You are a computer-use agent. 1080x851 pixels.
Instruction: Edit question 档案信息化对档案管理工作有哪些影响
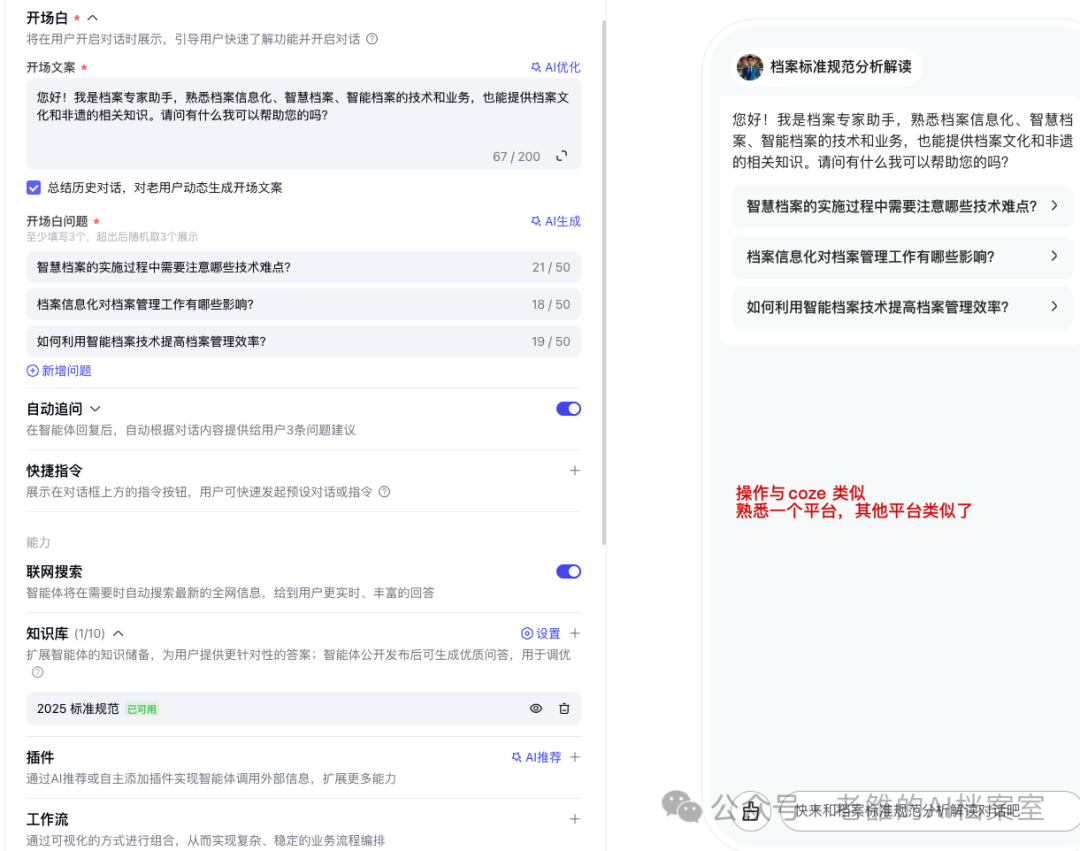coord(303,304)
